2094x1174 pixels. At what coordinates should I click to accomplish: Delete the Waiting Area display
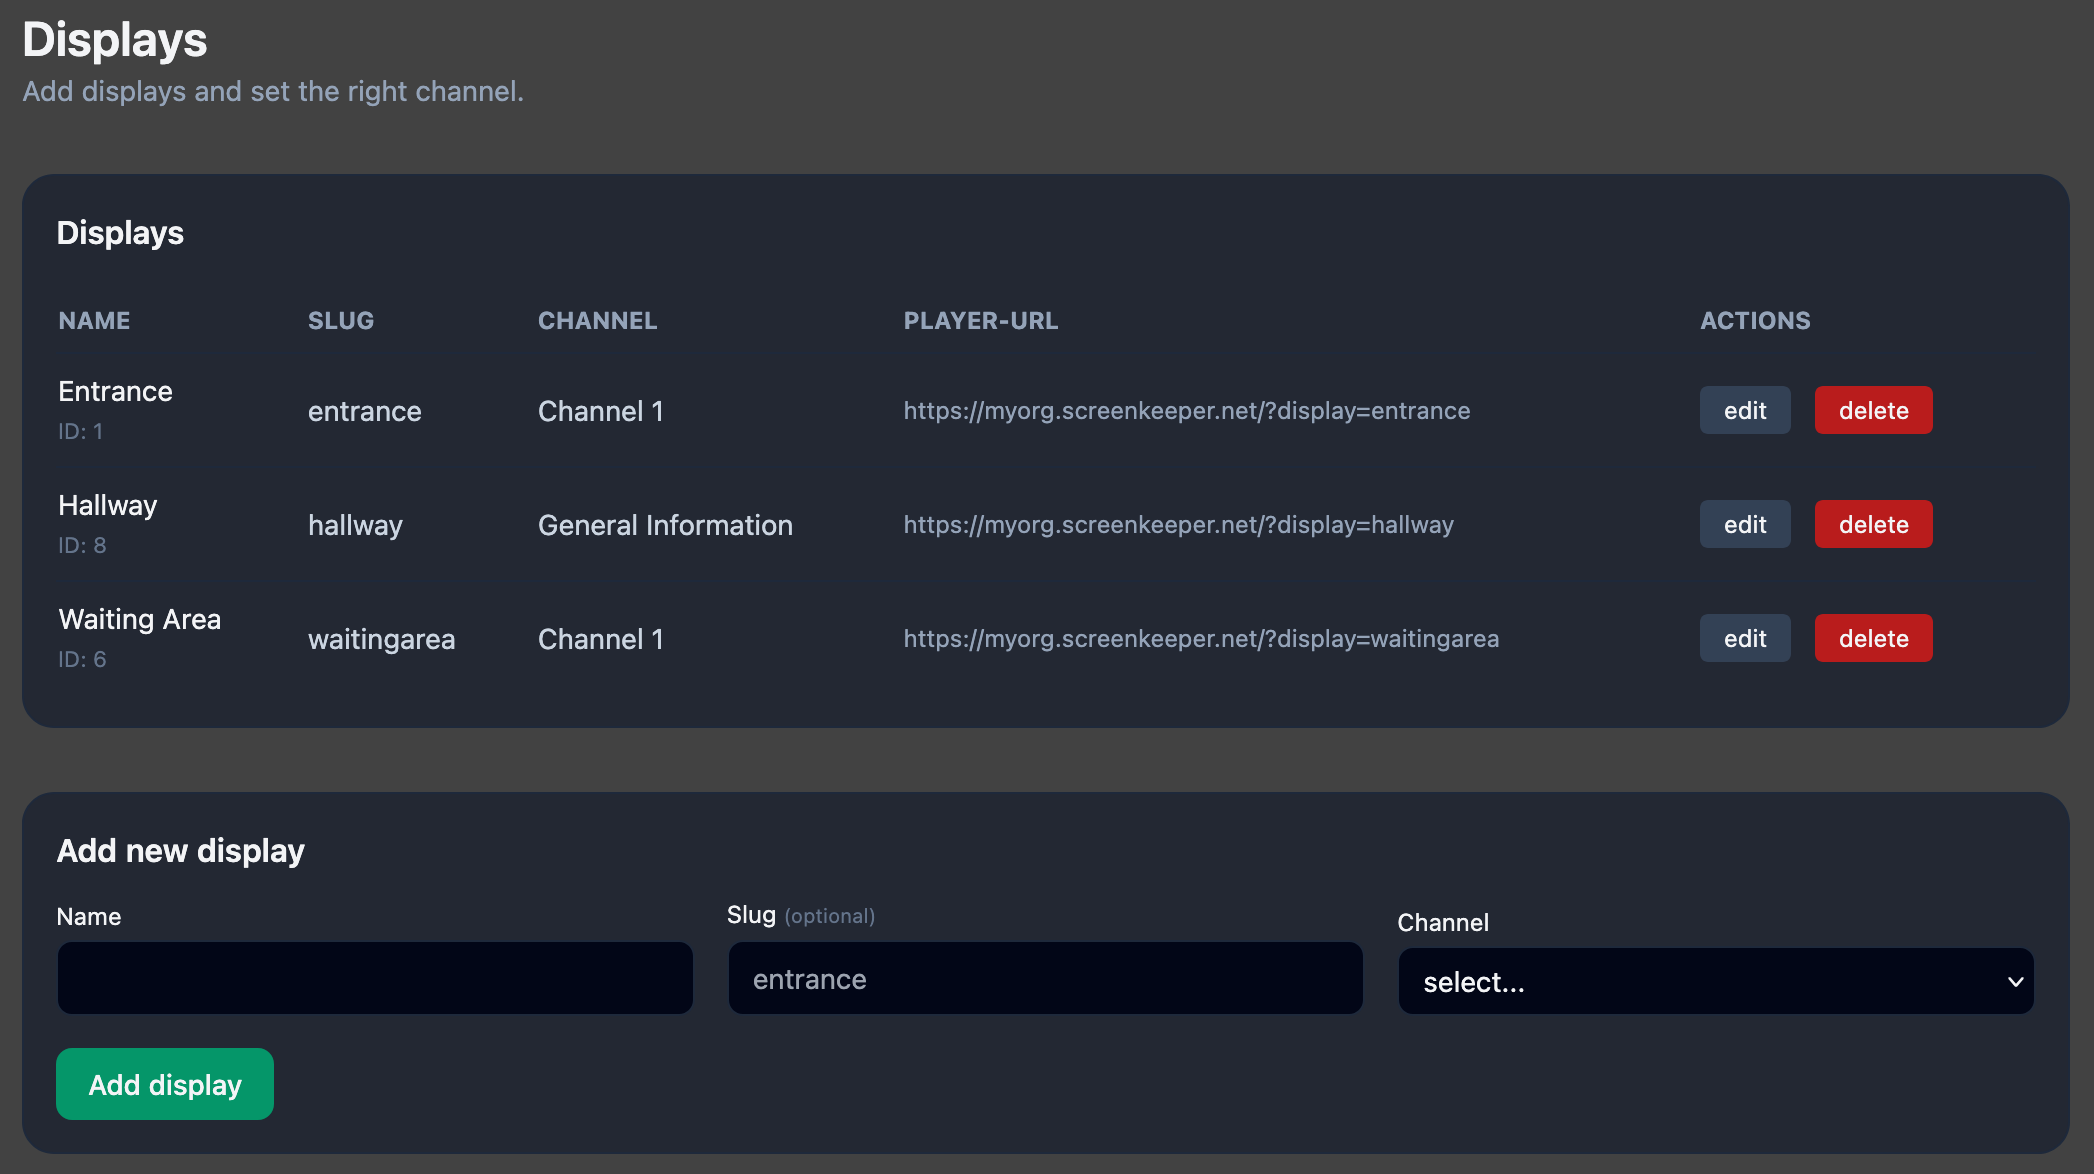pos(1873,638)
